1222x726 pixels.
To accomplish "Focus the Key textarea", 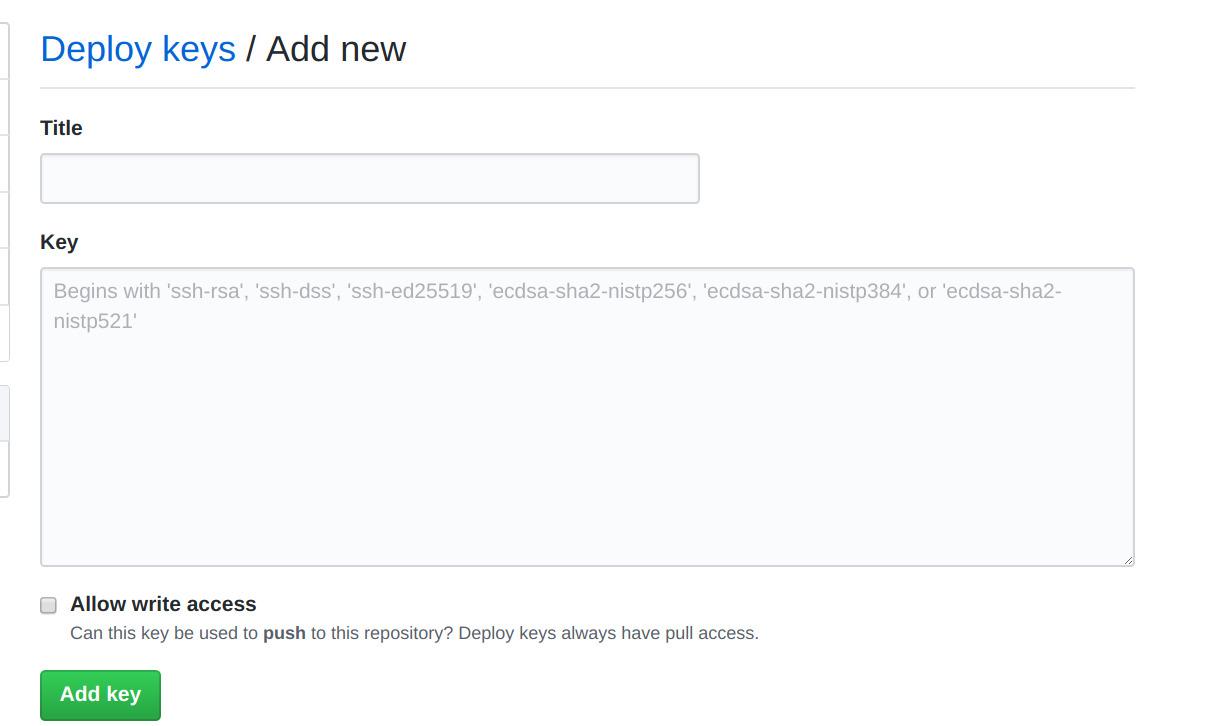I will coord(587,417).
